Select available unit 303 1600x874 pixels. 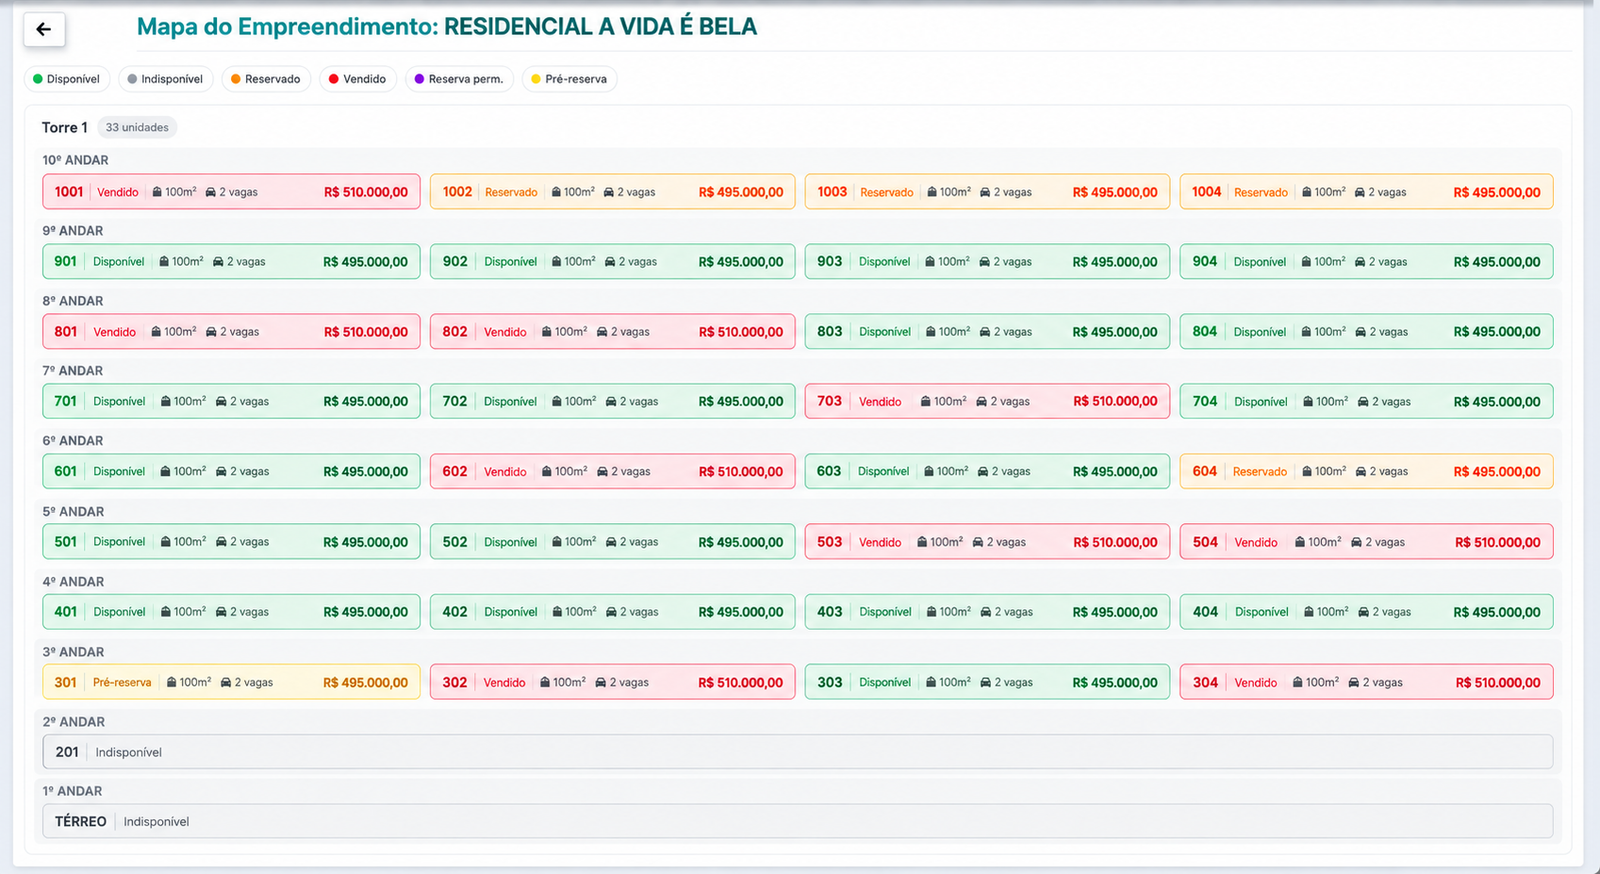(987, 682)
